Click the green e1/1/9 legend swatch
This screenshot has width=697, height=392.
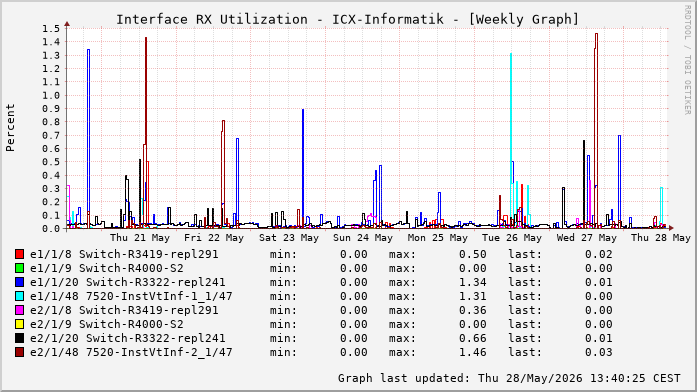[x=19, y=268]
